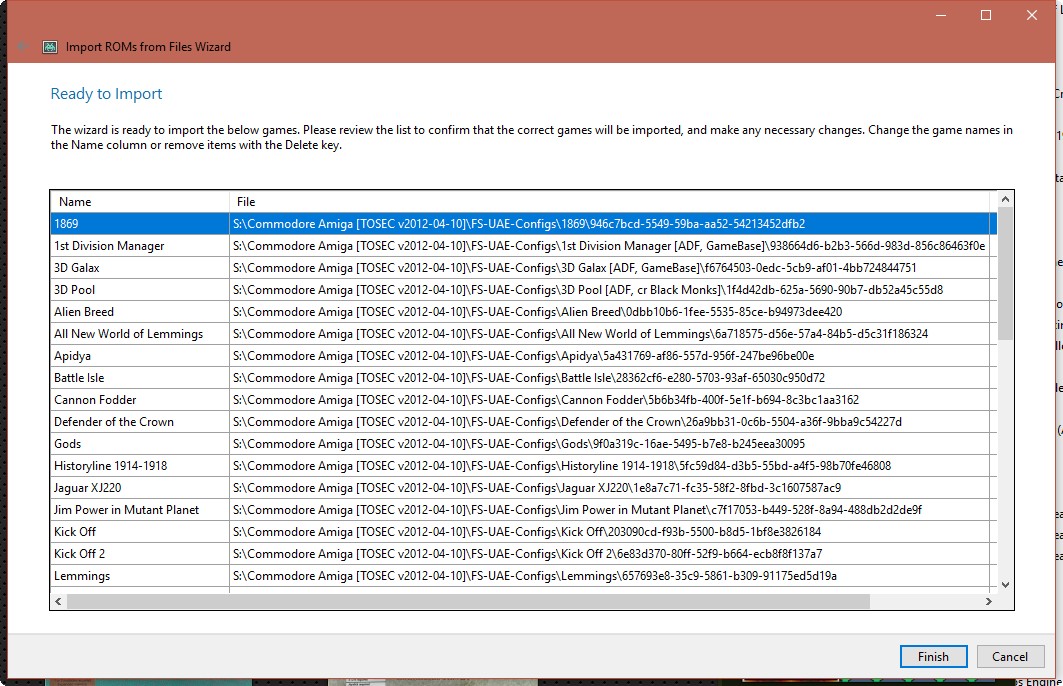Click the horizontal scrollbar thumb

point(466,601)
